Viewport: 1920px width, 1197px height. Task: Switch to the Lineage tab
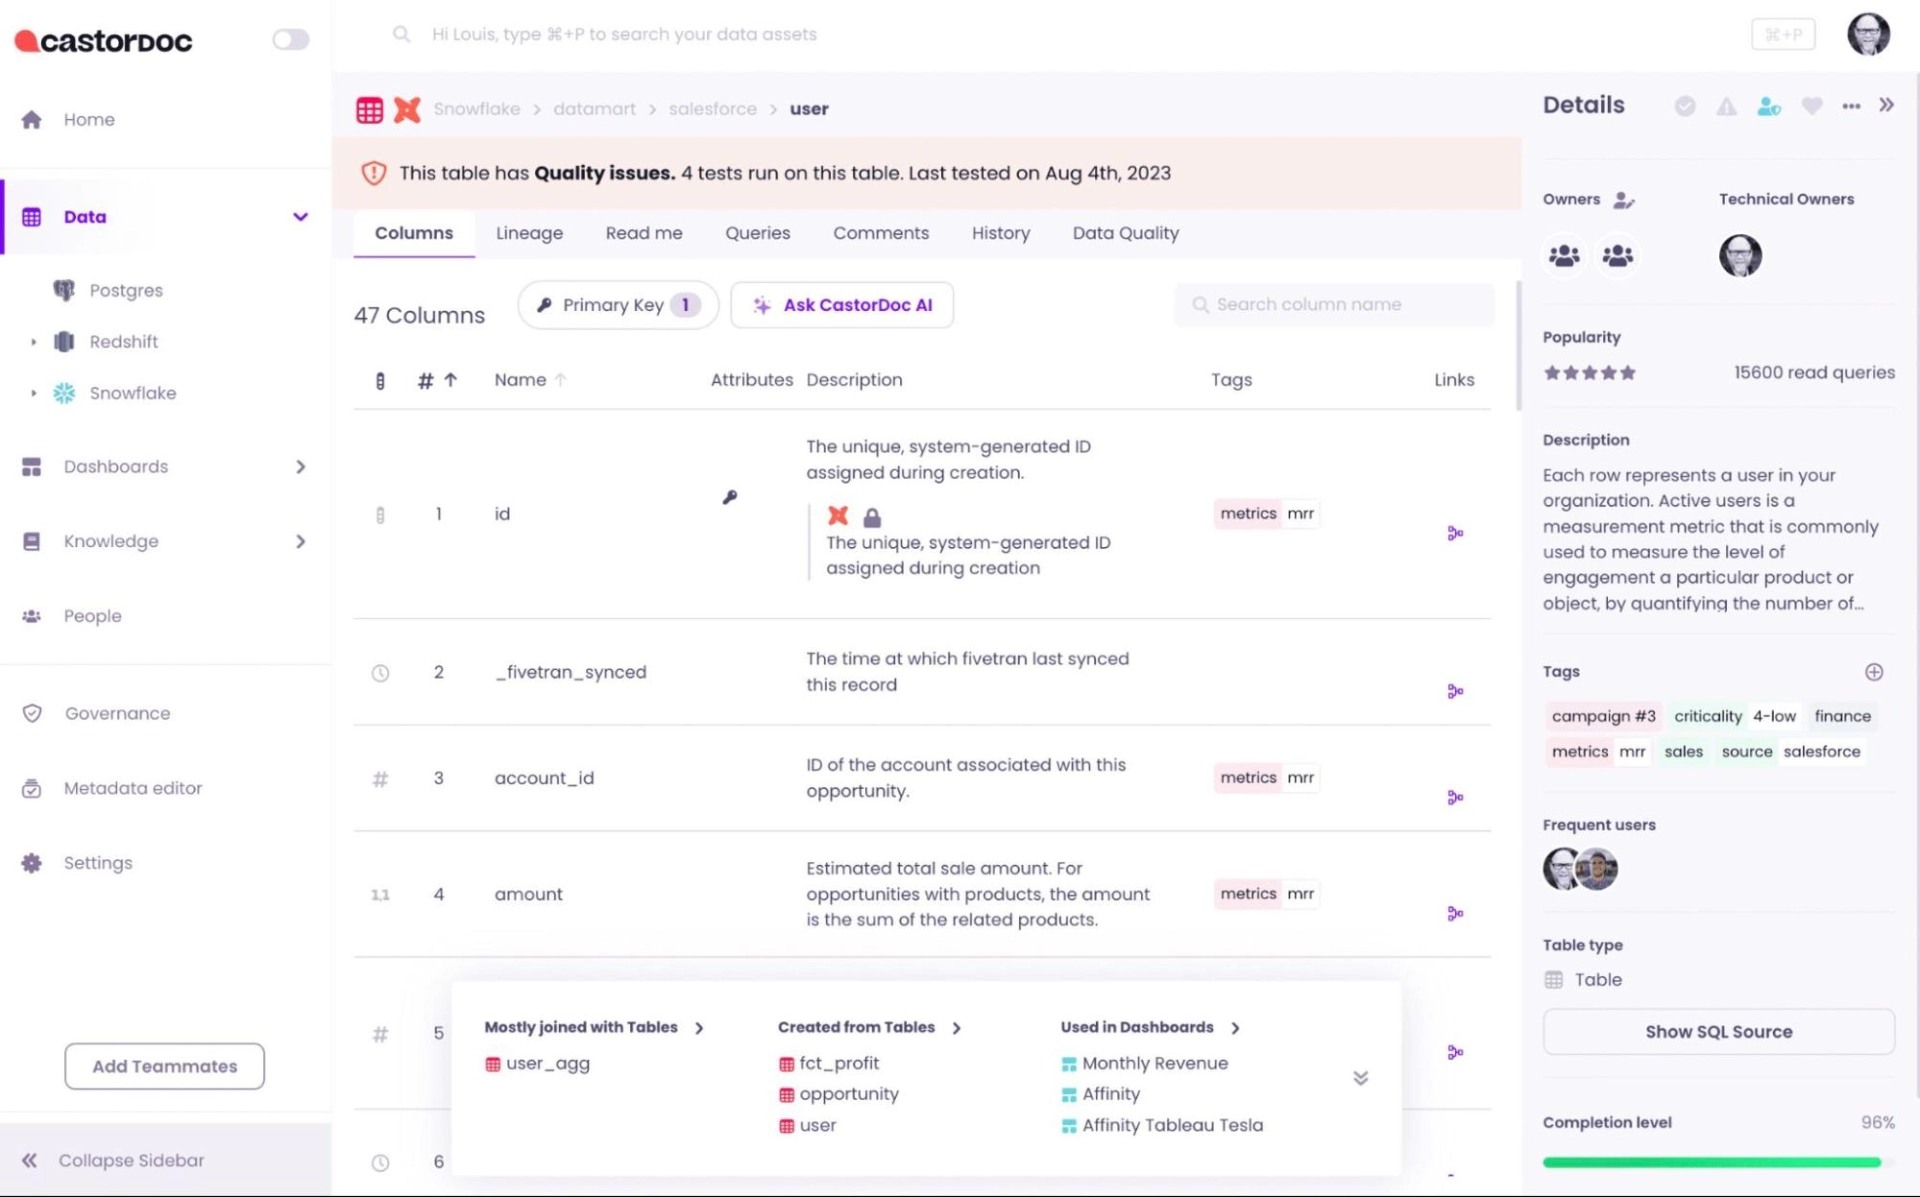click(529, 234)
